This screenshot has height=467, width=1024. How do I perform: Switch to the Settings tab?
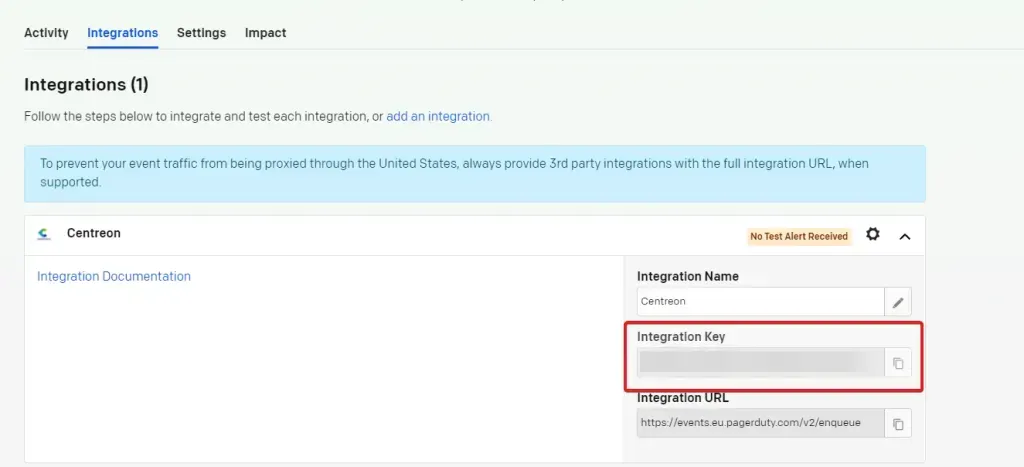point(201,33)
